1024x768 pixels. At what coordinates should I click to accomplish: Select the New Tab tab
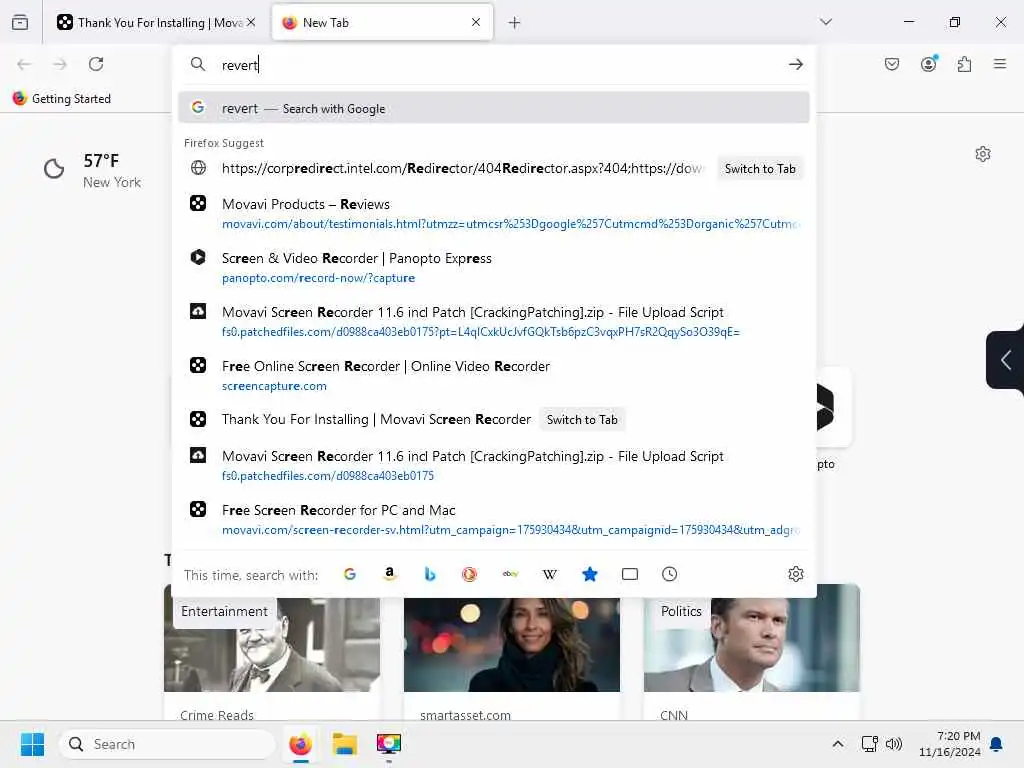382,22
